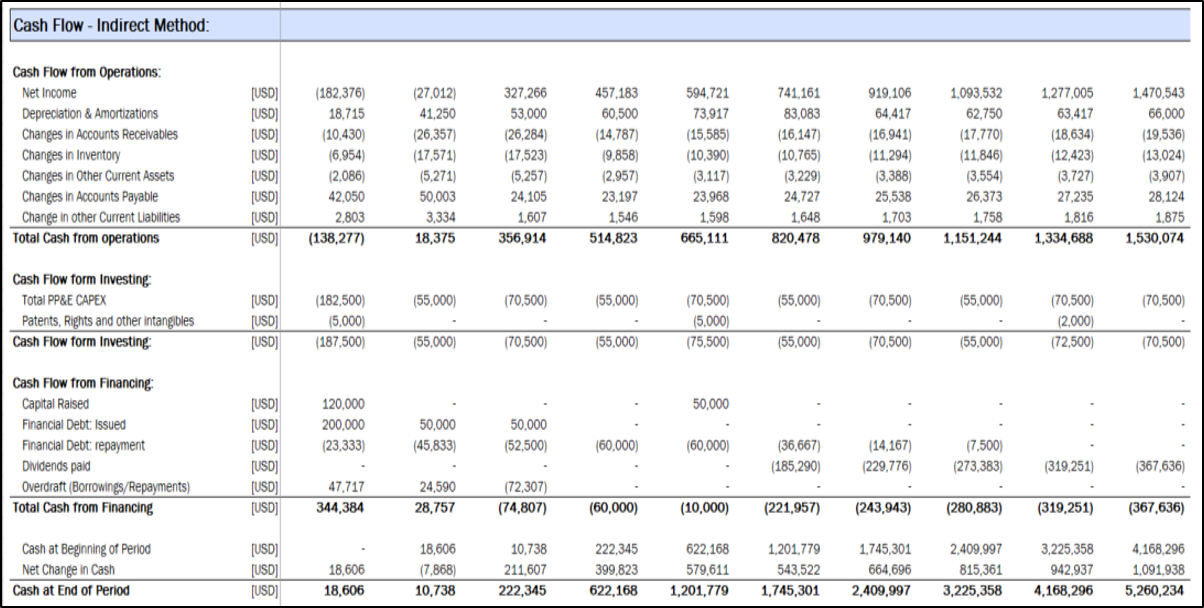Select Patents, Rights and other intangibles label
This screenshot has width=1204, height=608.
click(108, 321)
